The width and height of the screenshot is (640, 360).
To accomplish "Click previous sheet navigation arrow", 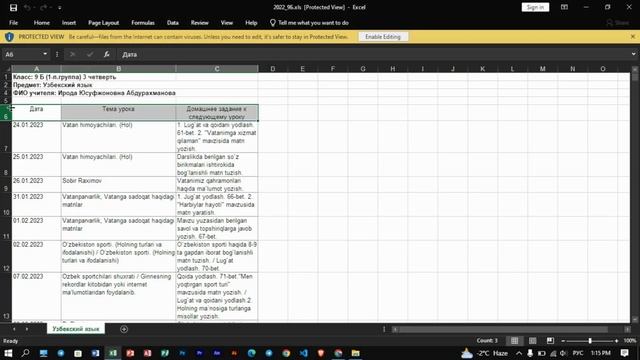I will [14, 329].
